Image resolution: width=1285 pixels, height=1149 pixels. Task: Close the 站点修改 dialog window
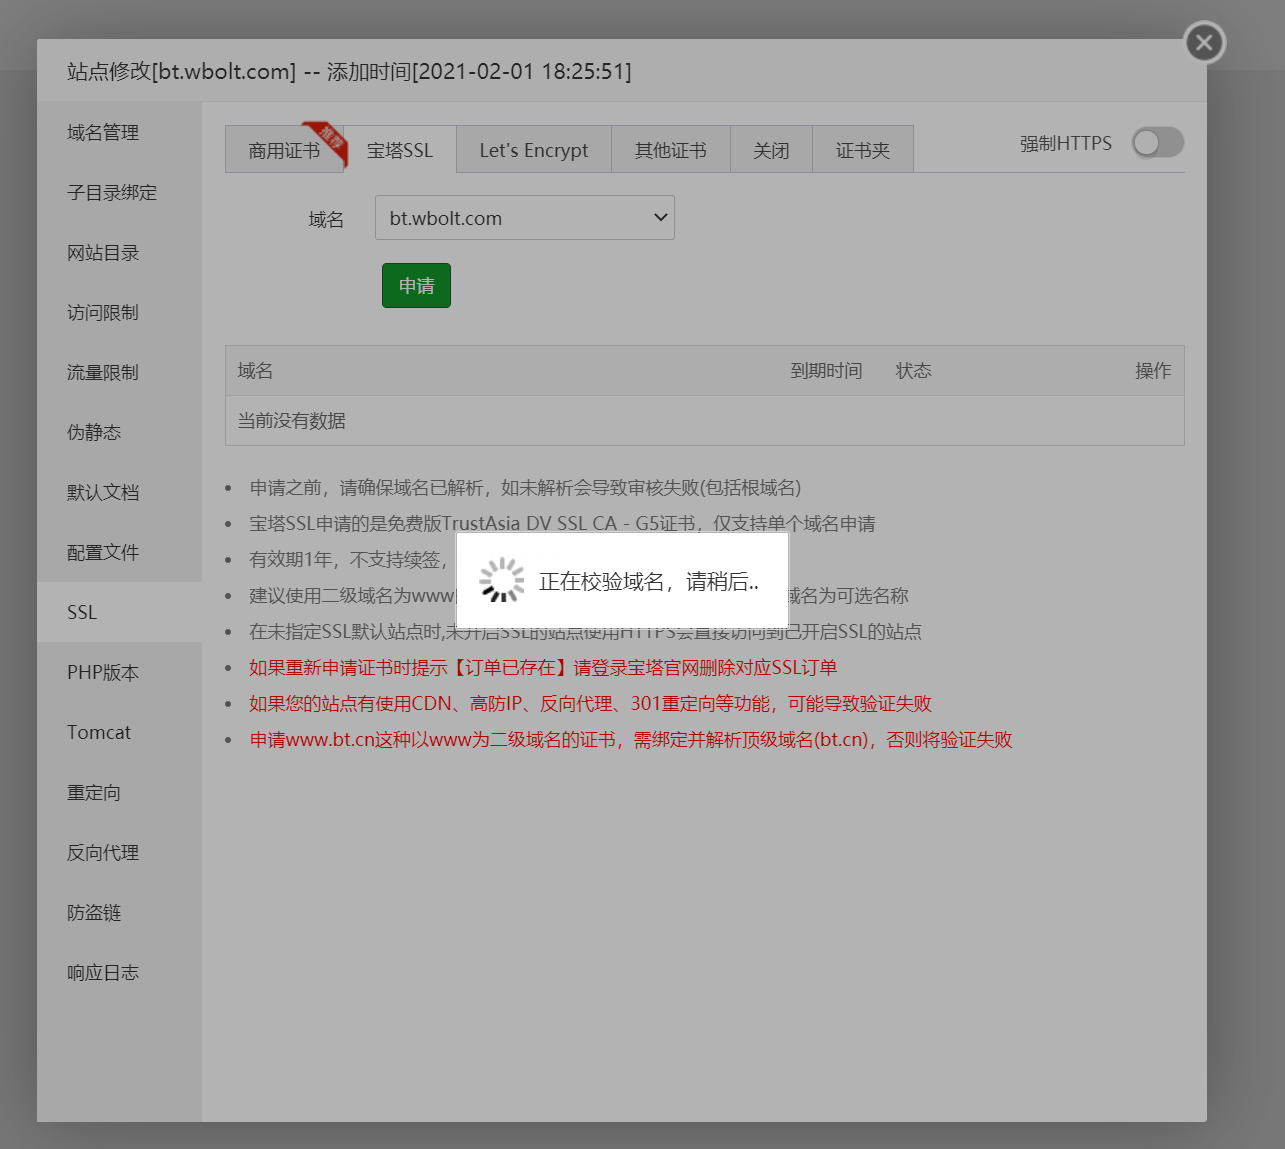(x=1203, y=42)
